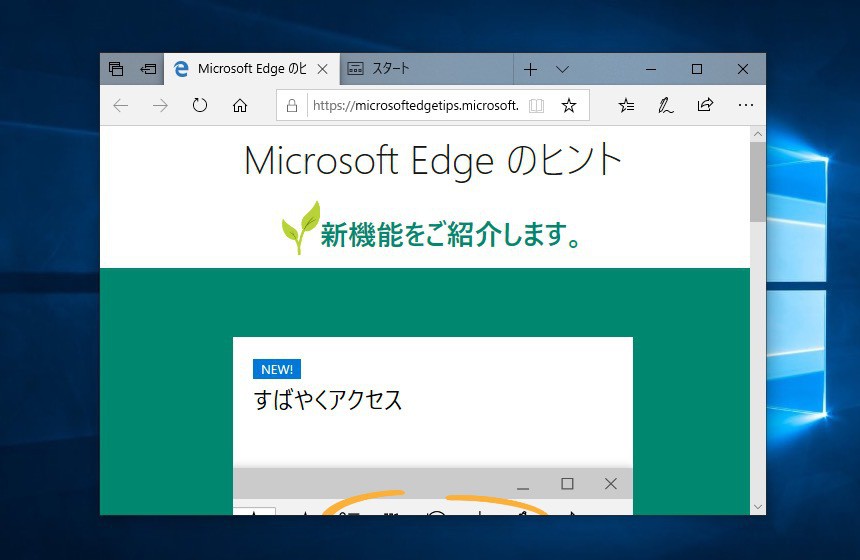Click the Microsoft Edge のヒント page title
This screenshot has width=860, height=560.
tap(433, 161)
